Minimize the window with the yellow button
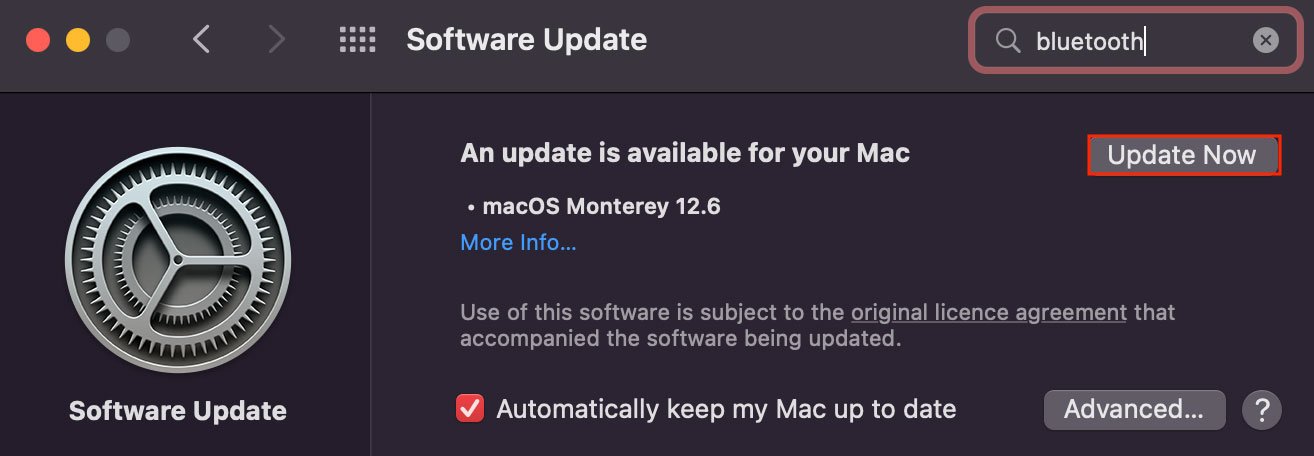 tap(78, 41)
